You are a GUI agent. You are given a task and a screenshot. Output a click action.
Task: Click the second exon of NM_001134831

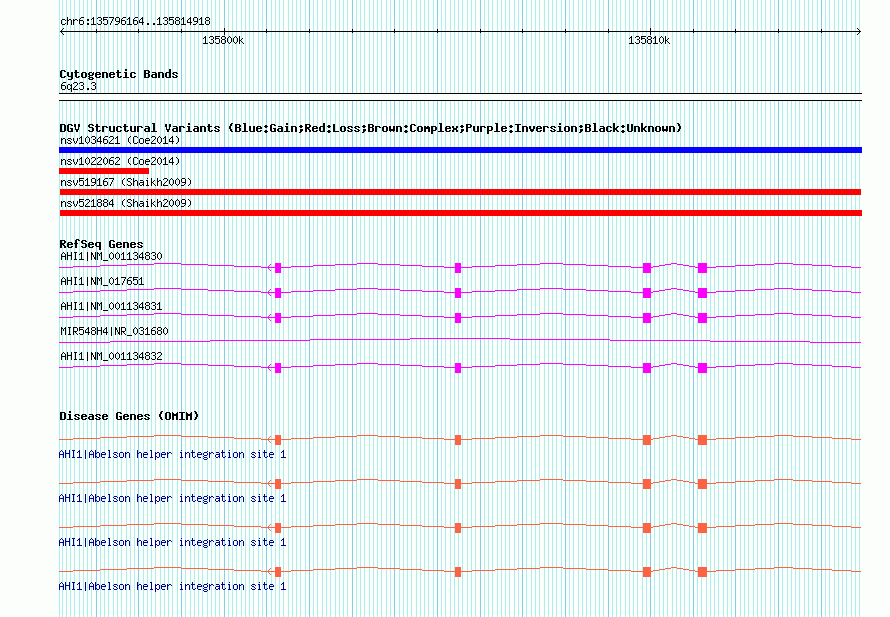pyautogui.click(x=458, y=318)
